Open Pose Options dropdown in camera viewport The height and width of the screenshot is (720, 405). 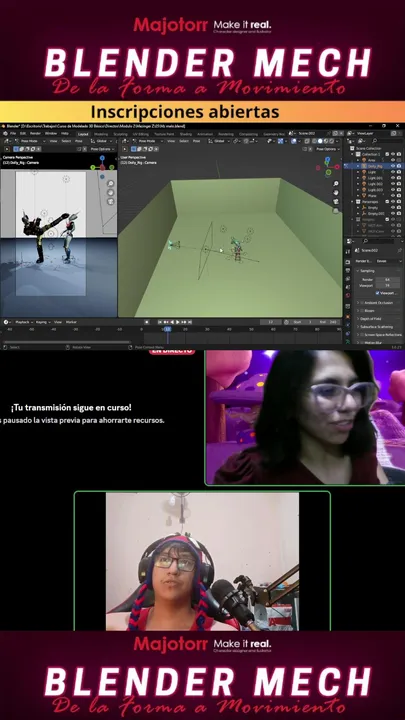tap(102, 149)
